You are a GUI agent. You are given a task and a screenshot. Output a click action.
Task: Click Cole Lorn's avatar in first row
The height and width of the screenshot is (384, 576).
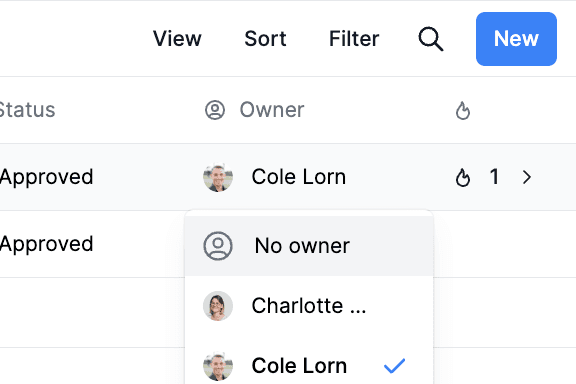coord(218,177)
